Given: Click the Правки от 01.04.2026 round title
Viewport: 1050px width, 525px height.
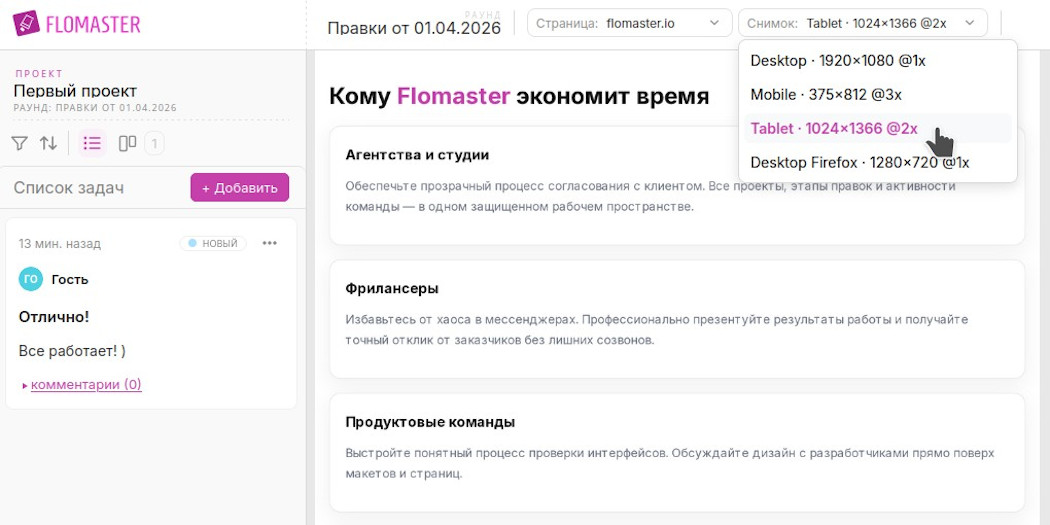Looking at the screenshot, I should point(414,28).
